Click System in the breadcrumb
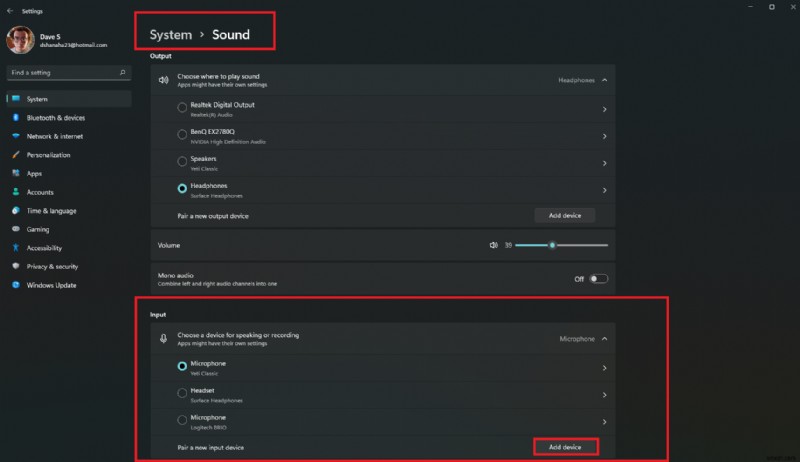 coord(171,35)
